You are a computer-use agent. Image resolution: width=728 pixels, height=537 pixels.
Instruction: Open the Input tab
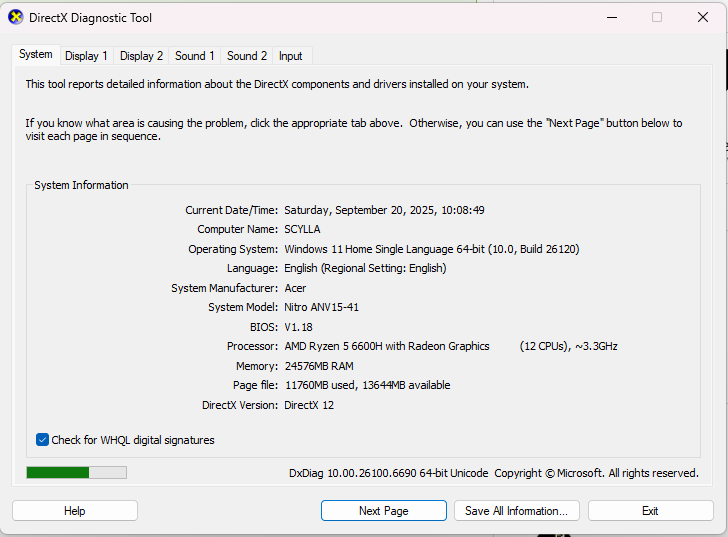point(291,56)
